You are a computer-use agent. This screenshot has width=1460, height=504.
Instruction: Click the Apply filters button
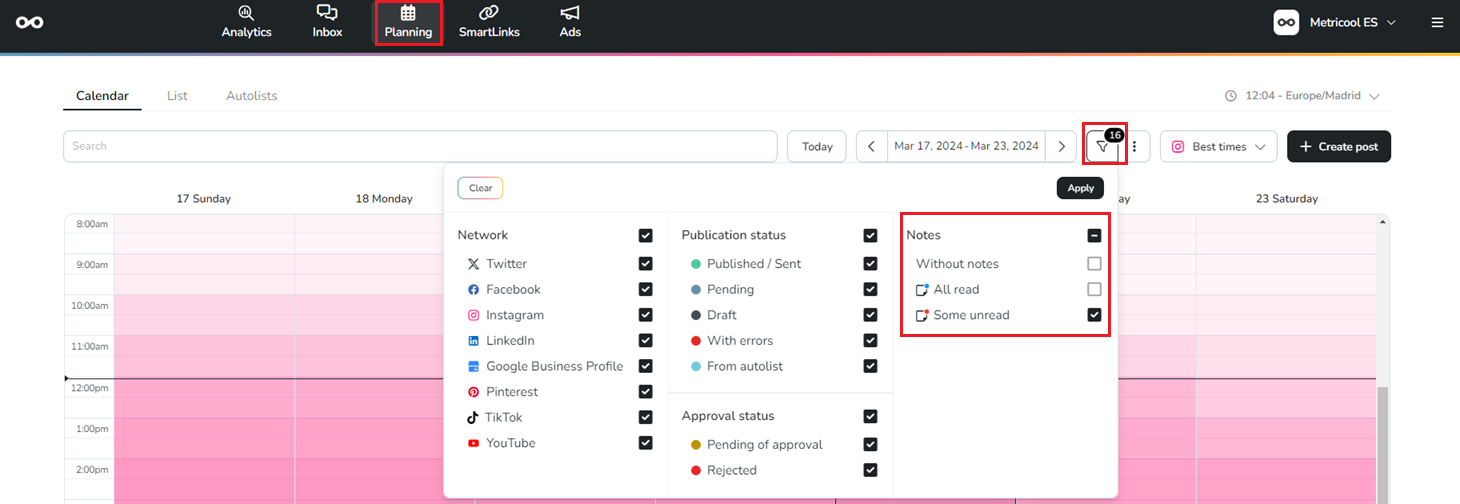[1080, 188]
